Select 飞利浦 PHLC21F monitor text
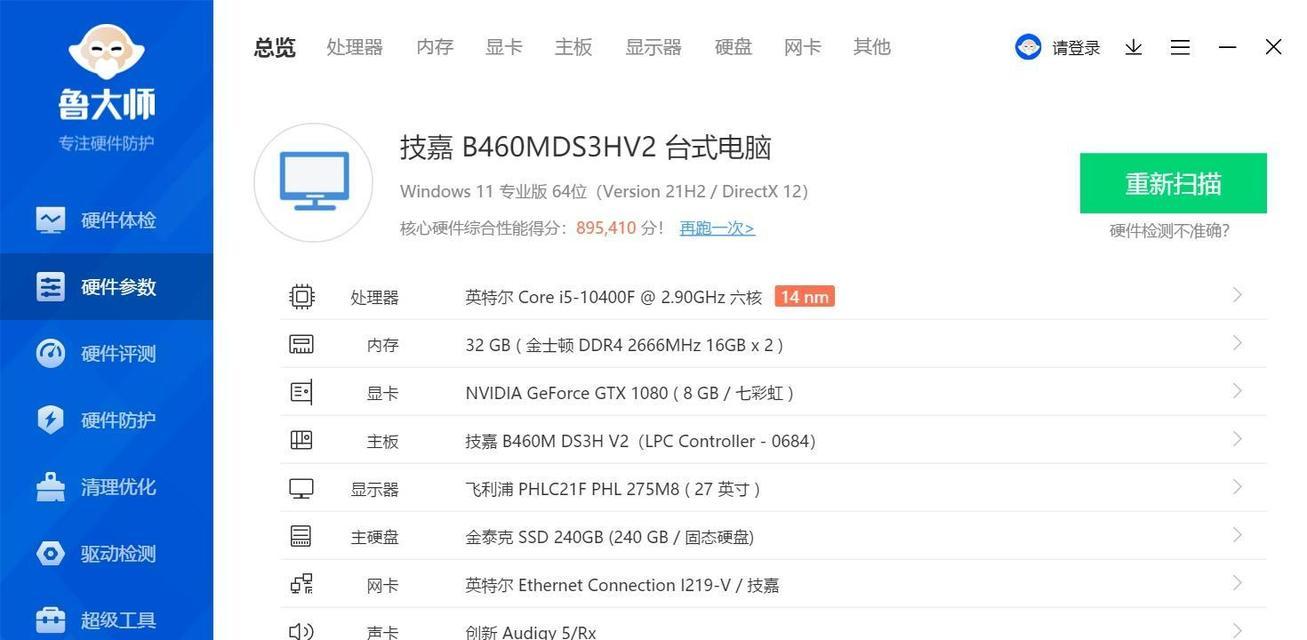The height and width of the screenshot is (640, 1307). click(x=613, y=489)
